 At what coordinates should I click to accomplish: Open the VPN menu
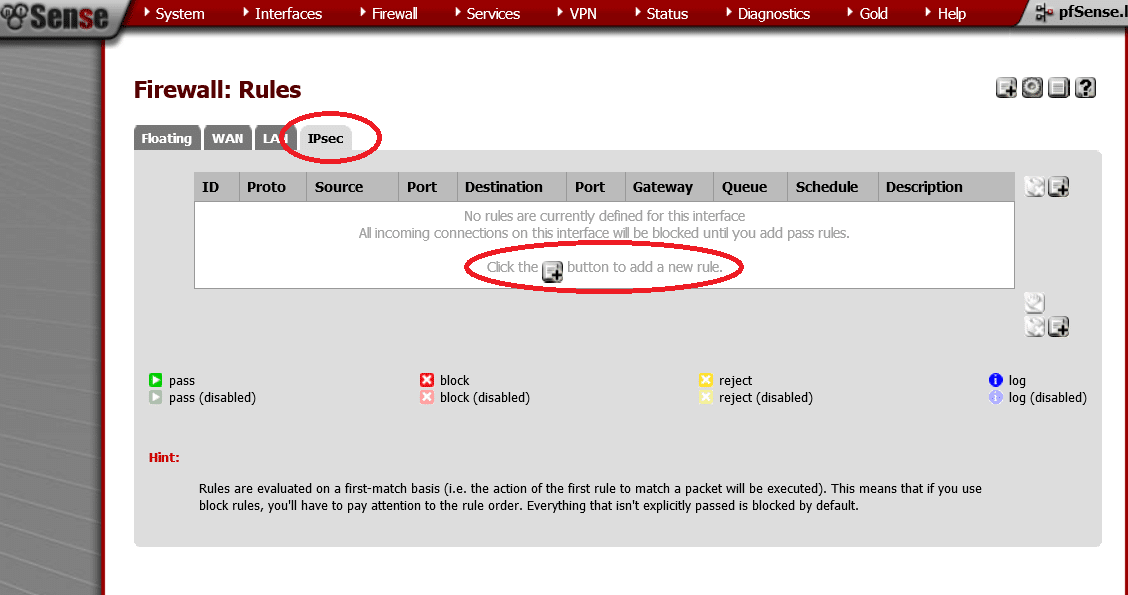point(582,14)
